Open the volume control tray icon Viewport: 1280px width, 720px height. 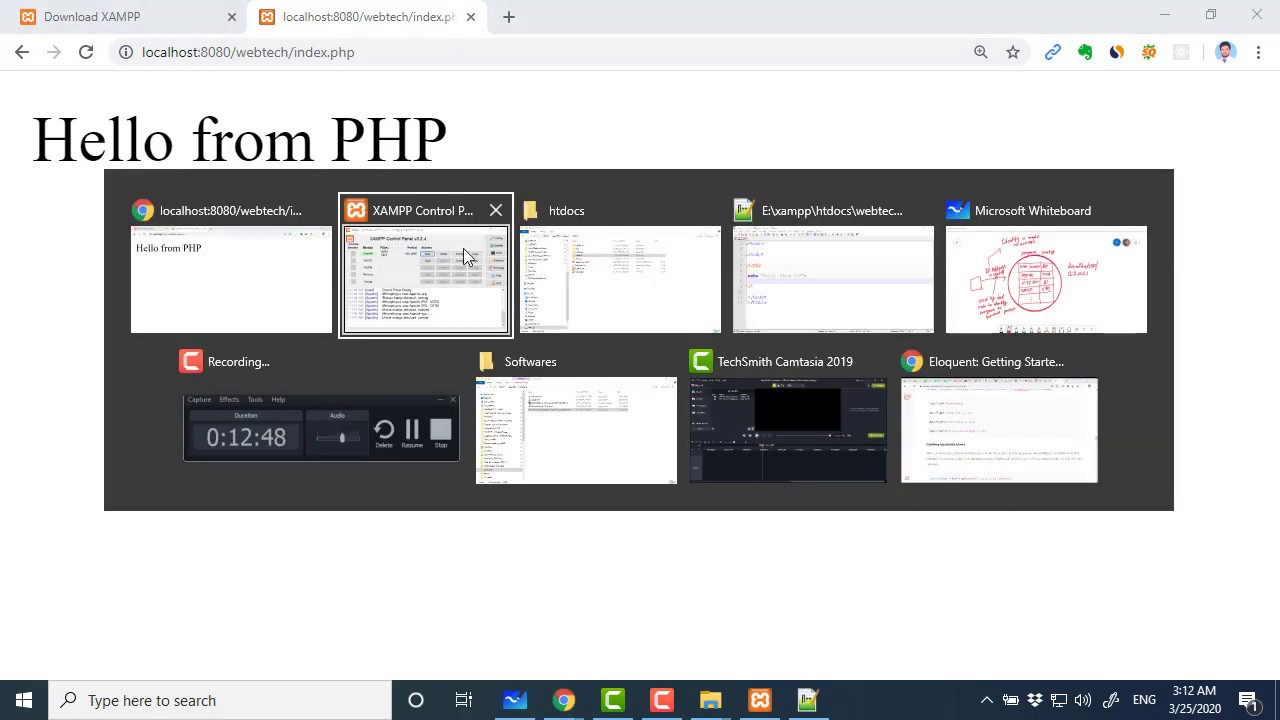click(x=1083, y=700)
